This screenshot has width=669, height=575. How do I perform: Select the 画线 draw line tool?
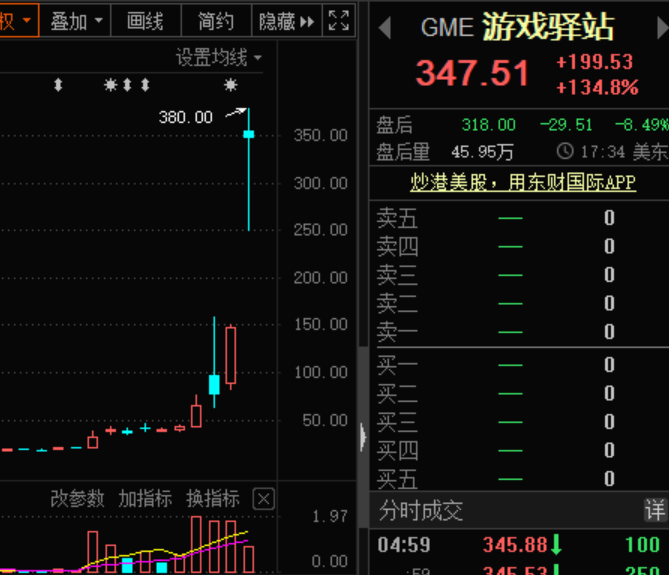tap(146, 20)
